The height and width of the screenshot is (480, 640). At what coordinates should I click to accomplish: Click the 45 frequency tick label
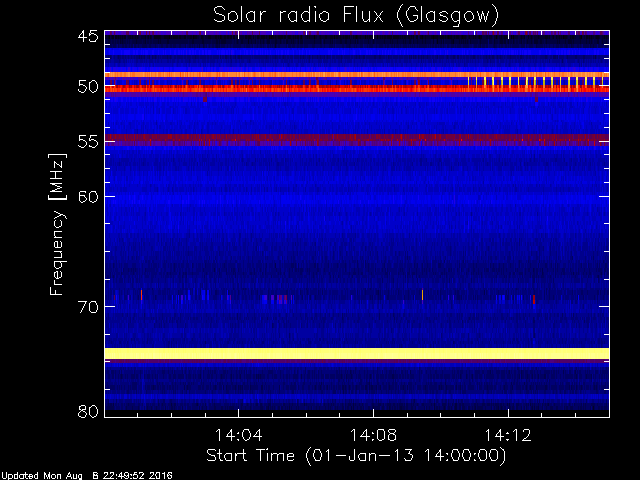point(88,37)
